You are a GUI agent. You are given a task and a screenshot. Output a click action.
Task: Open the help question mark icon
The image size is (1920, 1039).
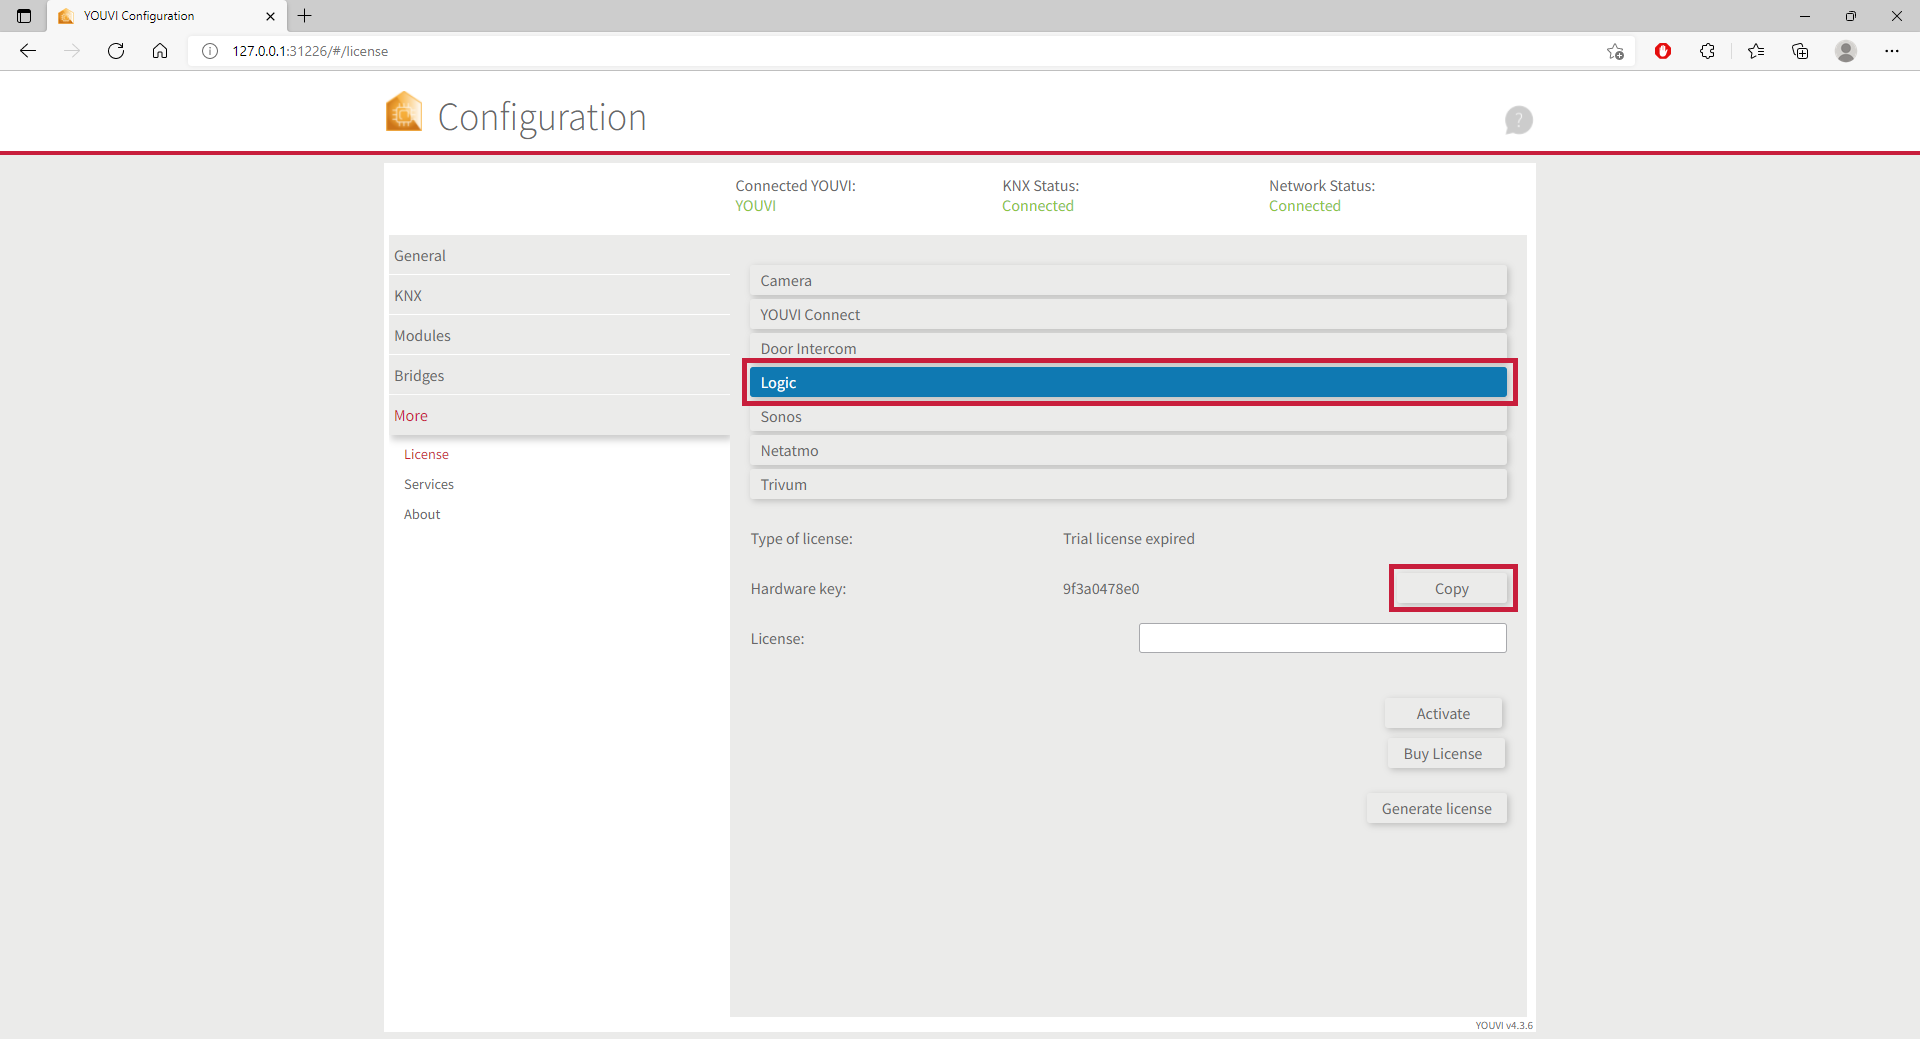point(1518,120)
